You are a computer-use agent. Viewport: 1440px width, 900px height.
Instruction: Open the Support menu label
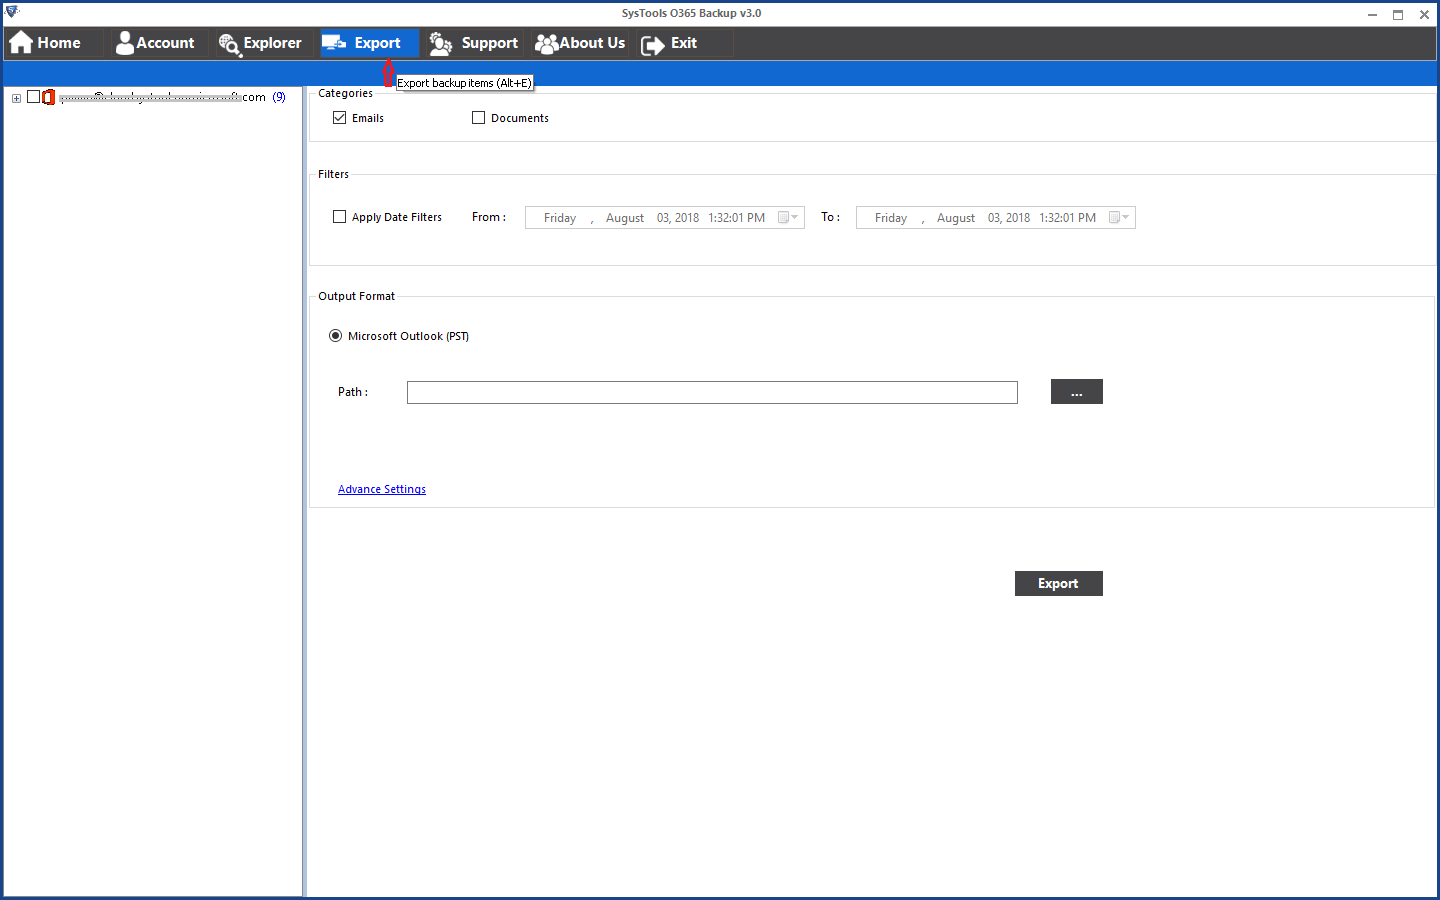489,43
